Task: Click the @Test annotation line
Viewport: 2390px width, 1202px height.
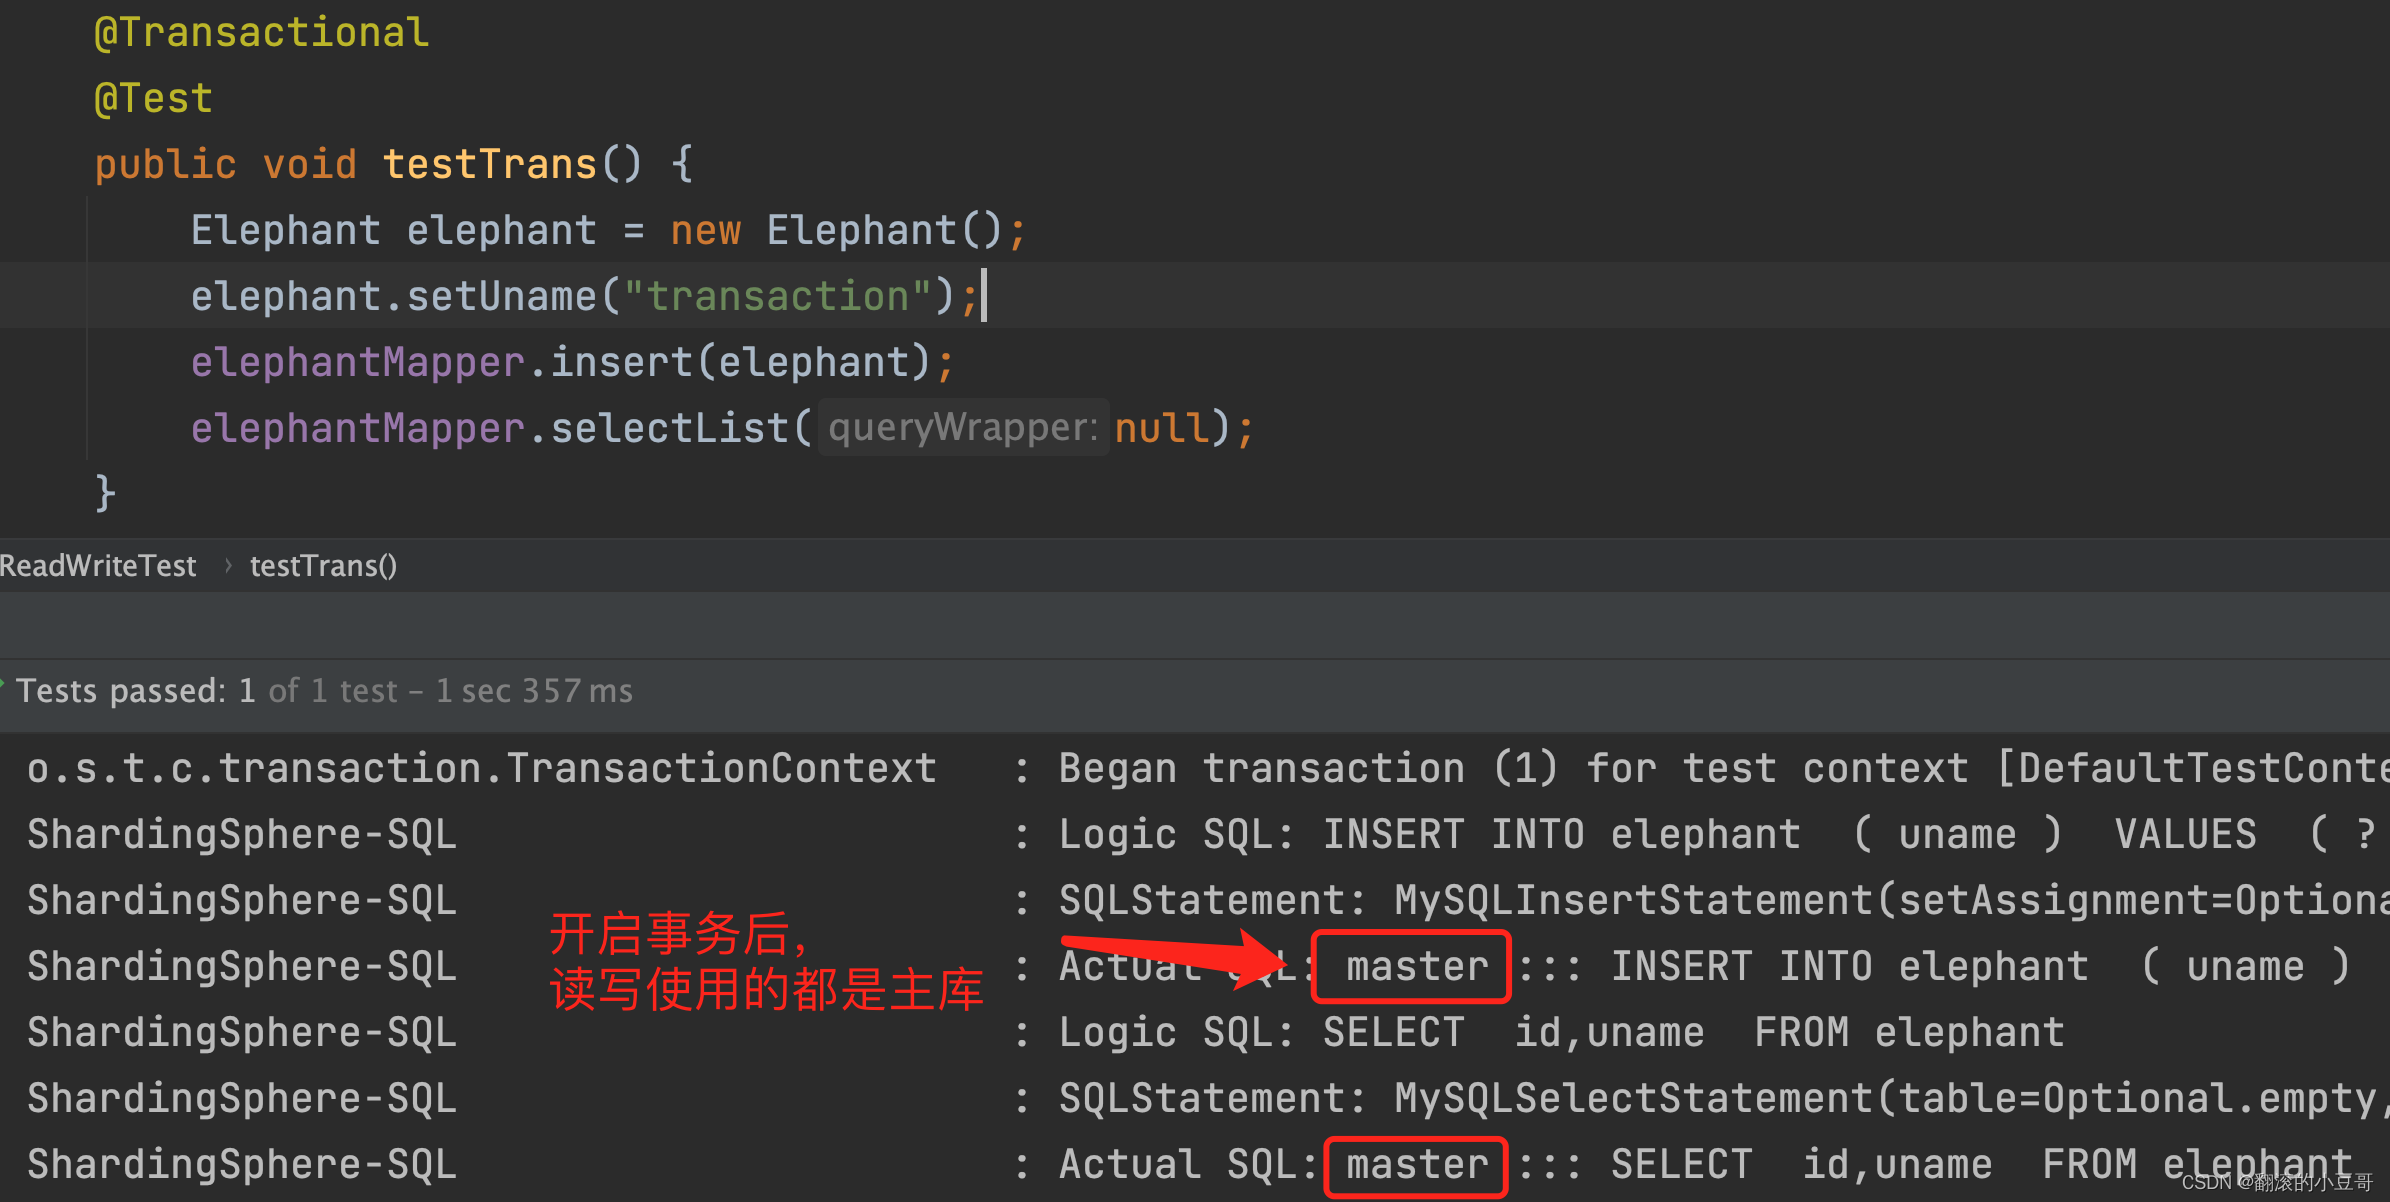Action: (x=153, y=99)
